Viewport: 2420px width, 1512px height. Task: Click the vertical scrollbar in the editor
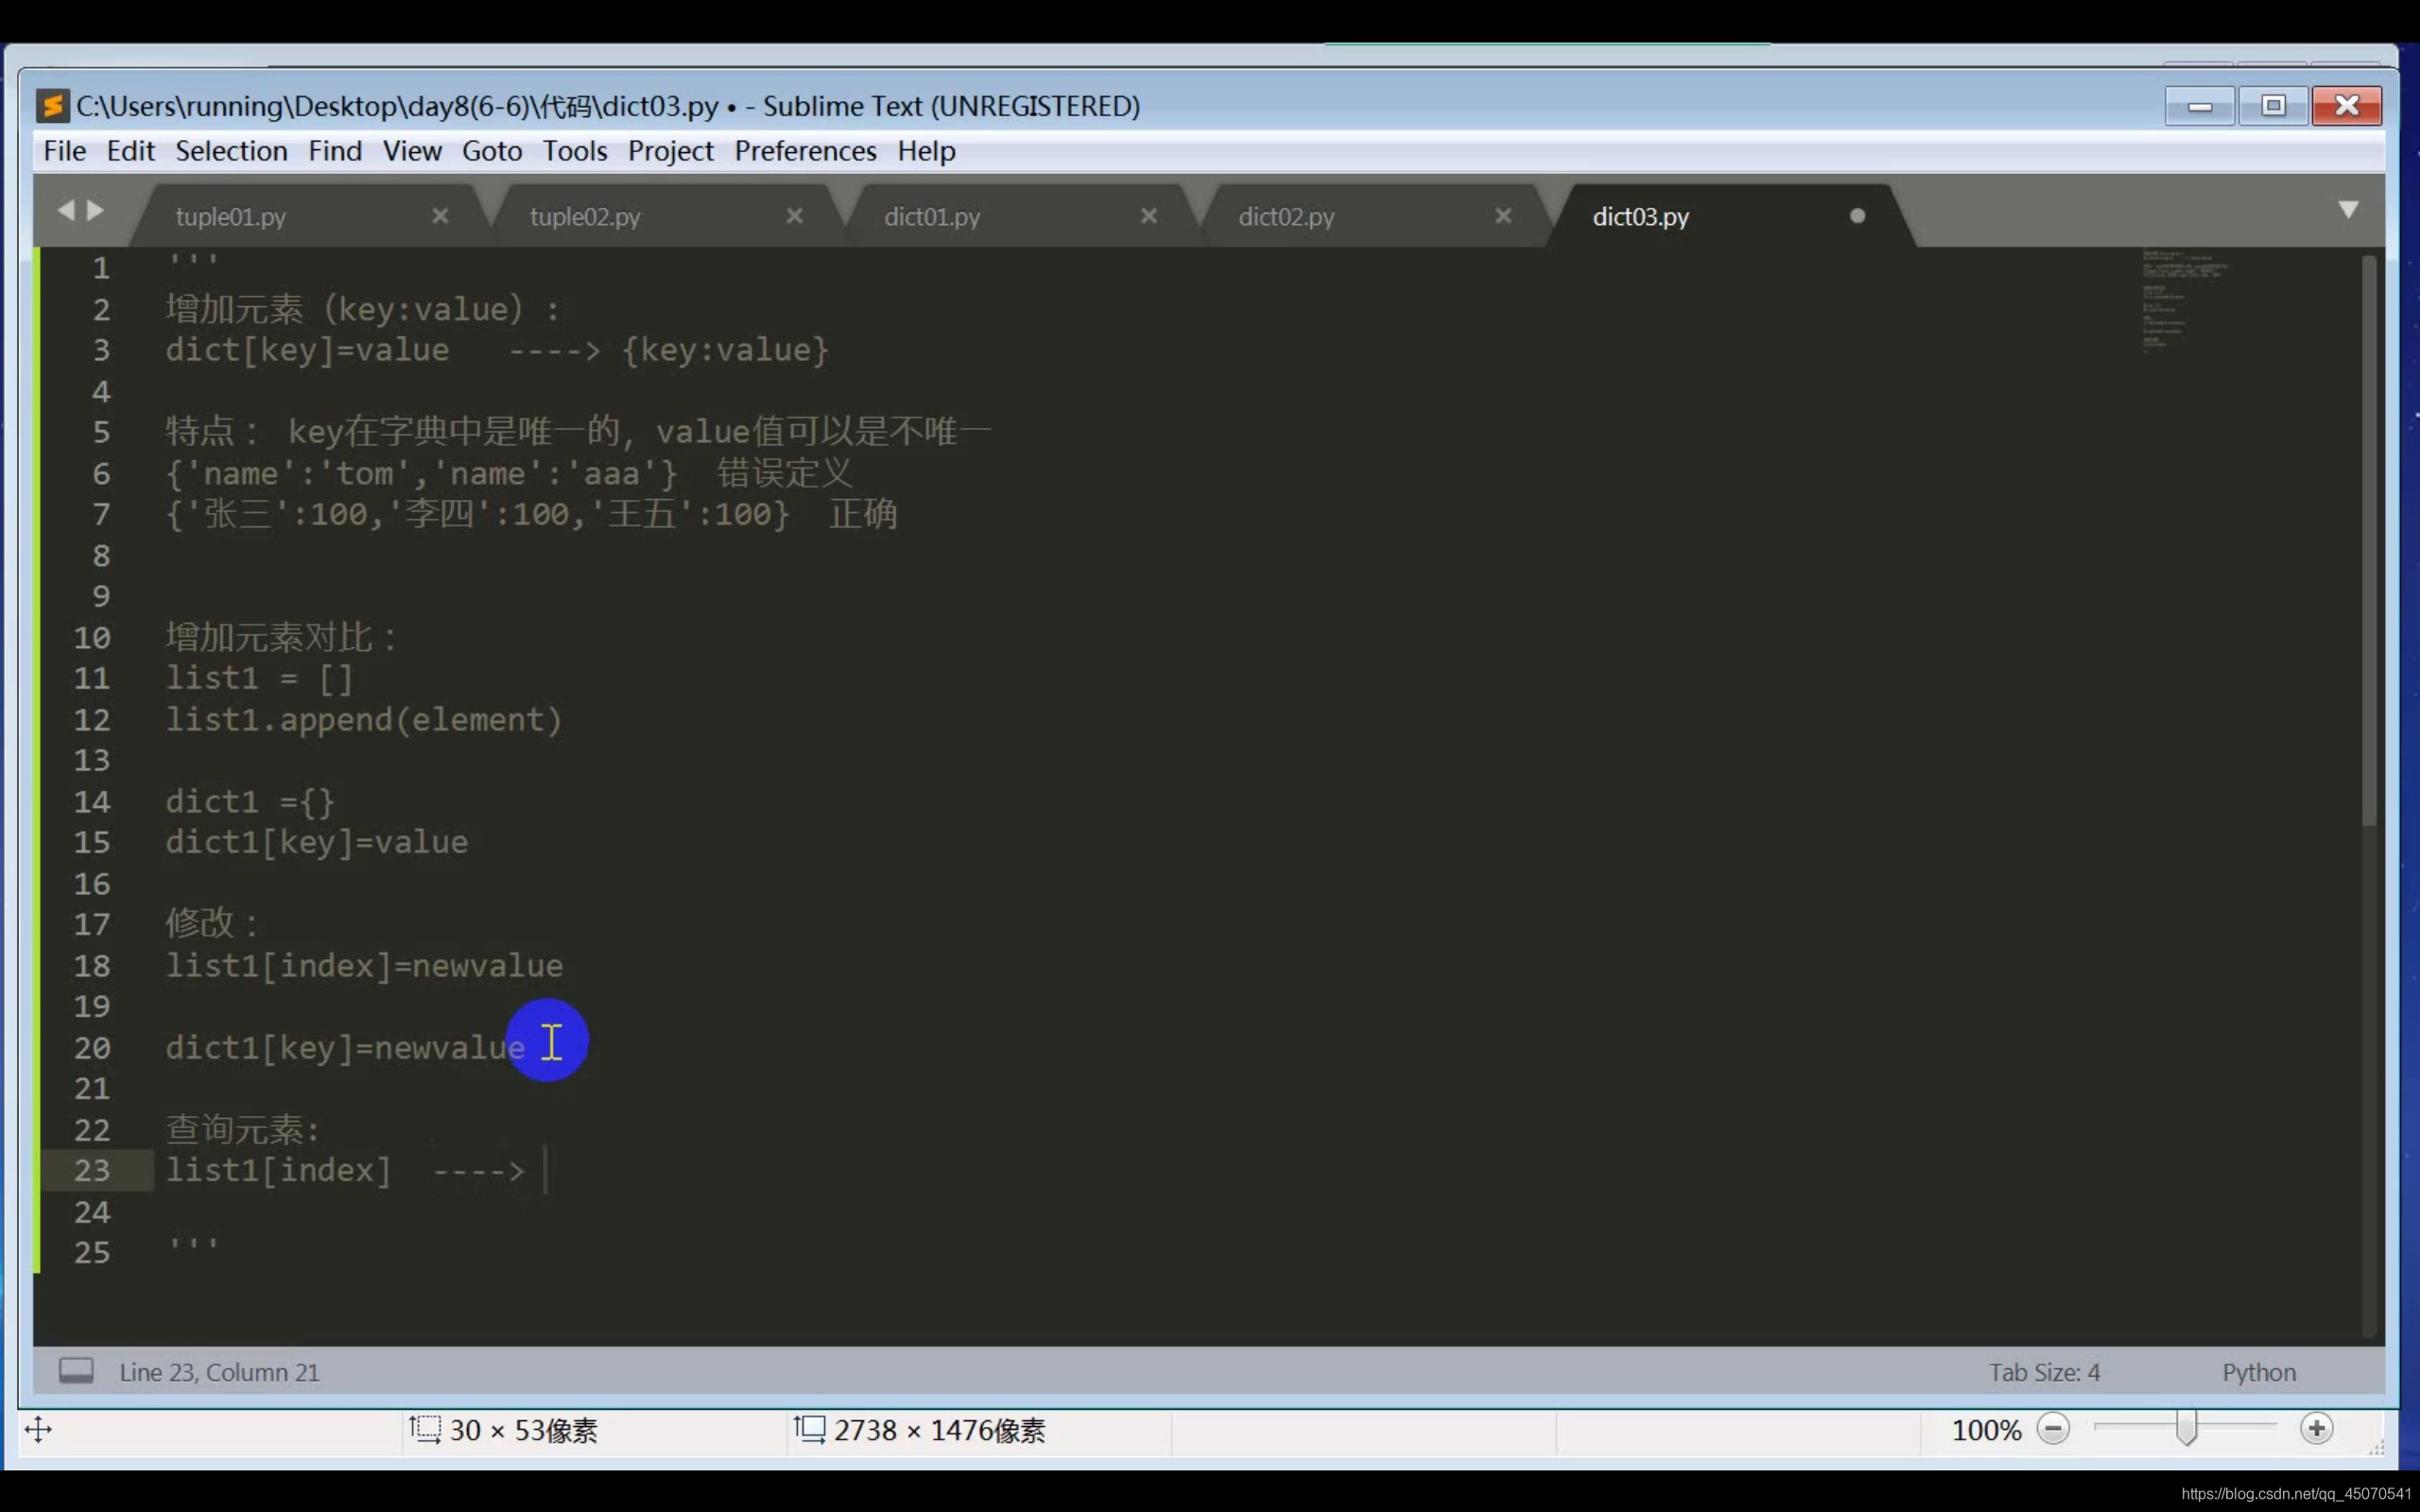2368,540
